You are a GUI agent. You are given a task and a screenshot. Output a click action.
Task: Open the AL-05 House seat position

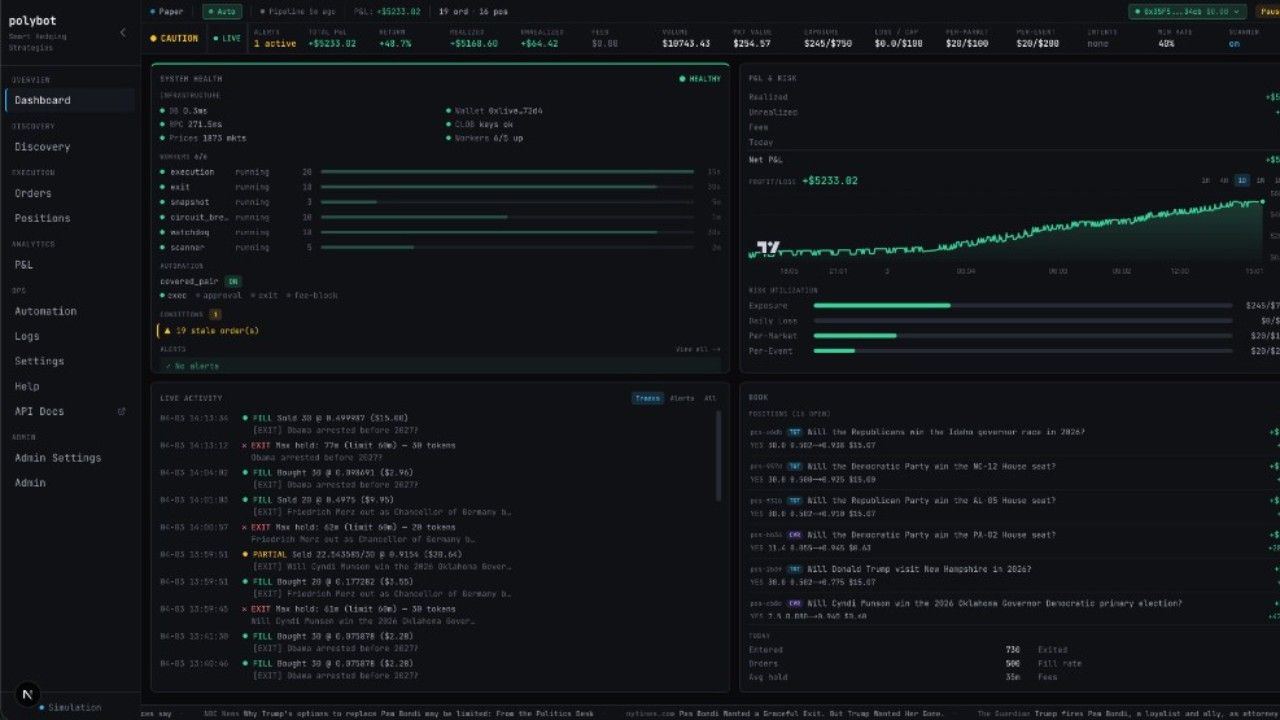click(x=1014, y=506)
